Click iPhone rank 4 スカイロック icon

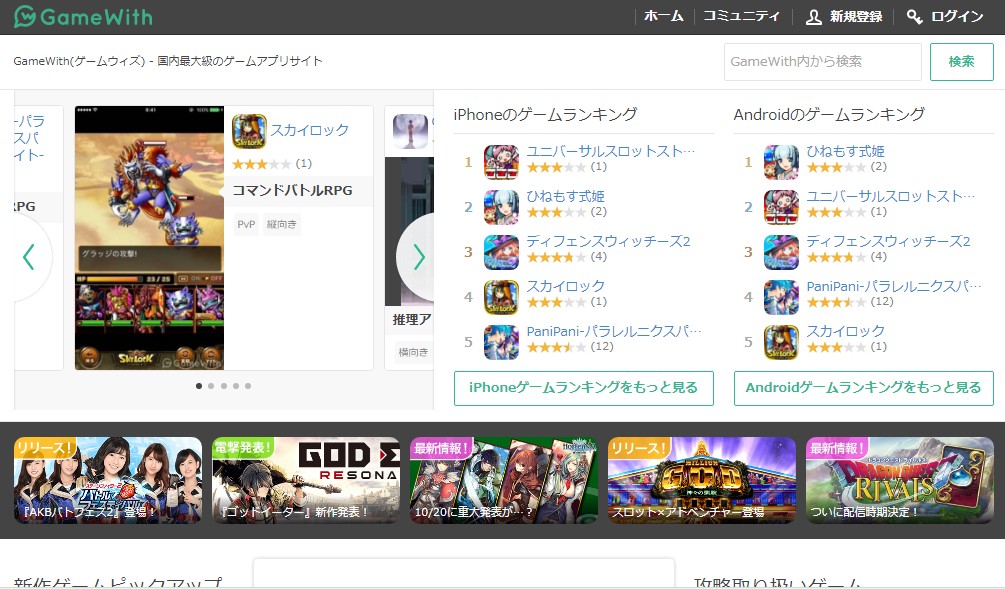point(501,297)
